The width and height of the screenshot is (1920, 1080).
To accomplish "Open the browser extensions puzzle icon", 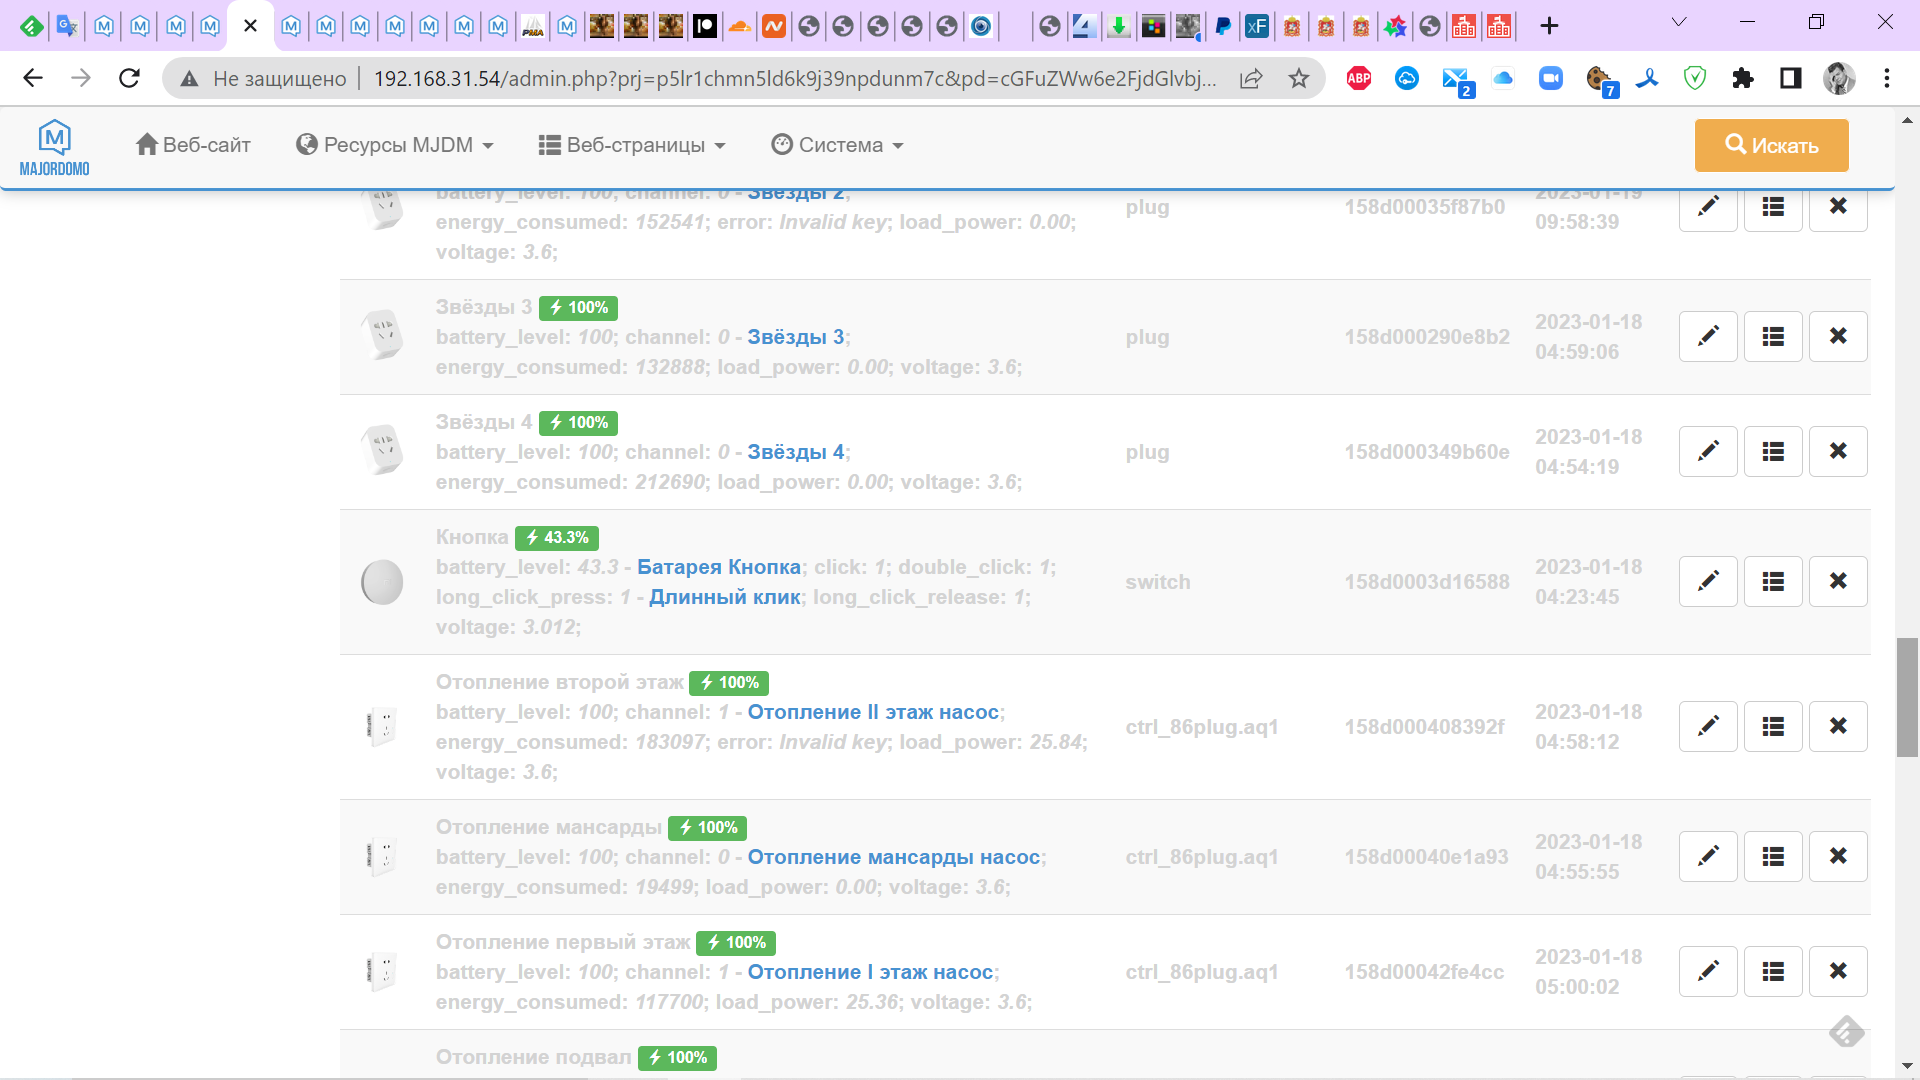I will (1742, 78).
